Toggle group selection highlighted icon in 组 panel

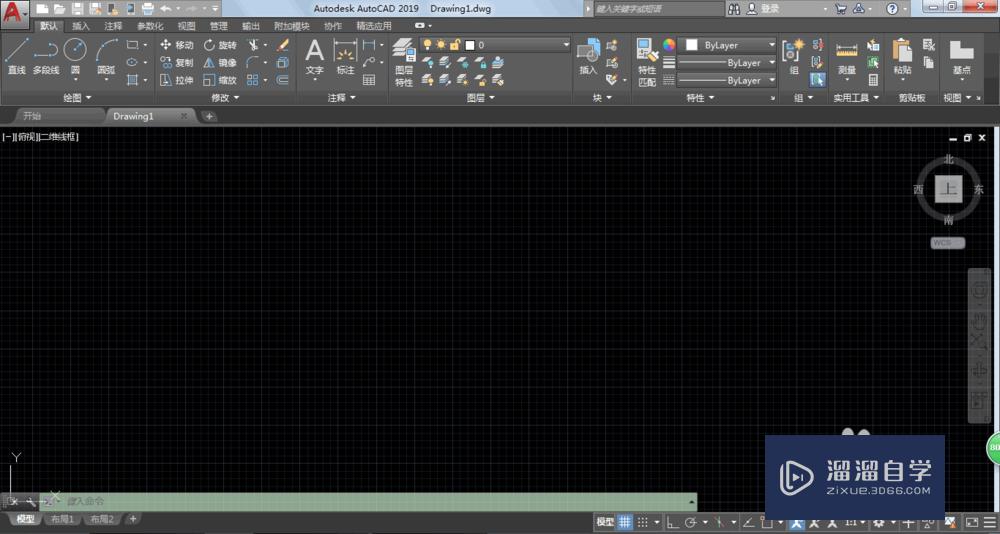[x=818, y=80]
